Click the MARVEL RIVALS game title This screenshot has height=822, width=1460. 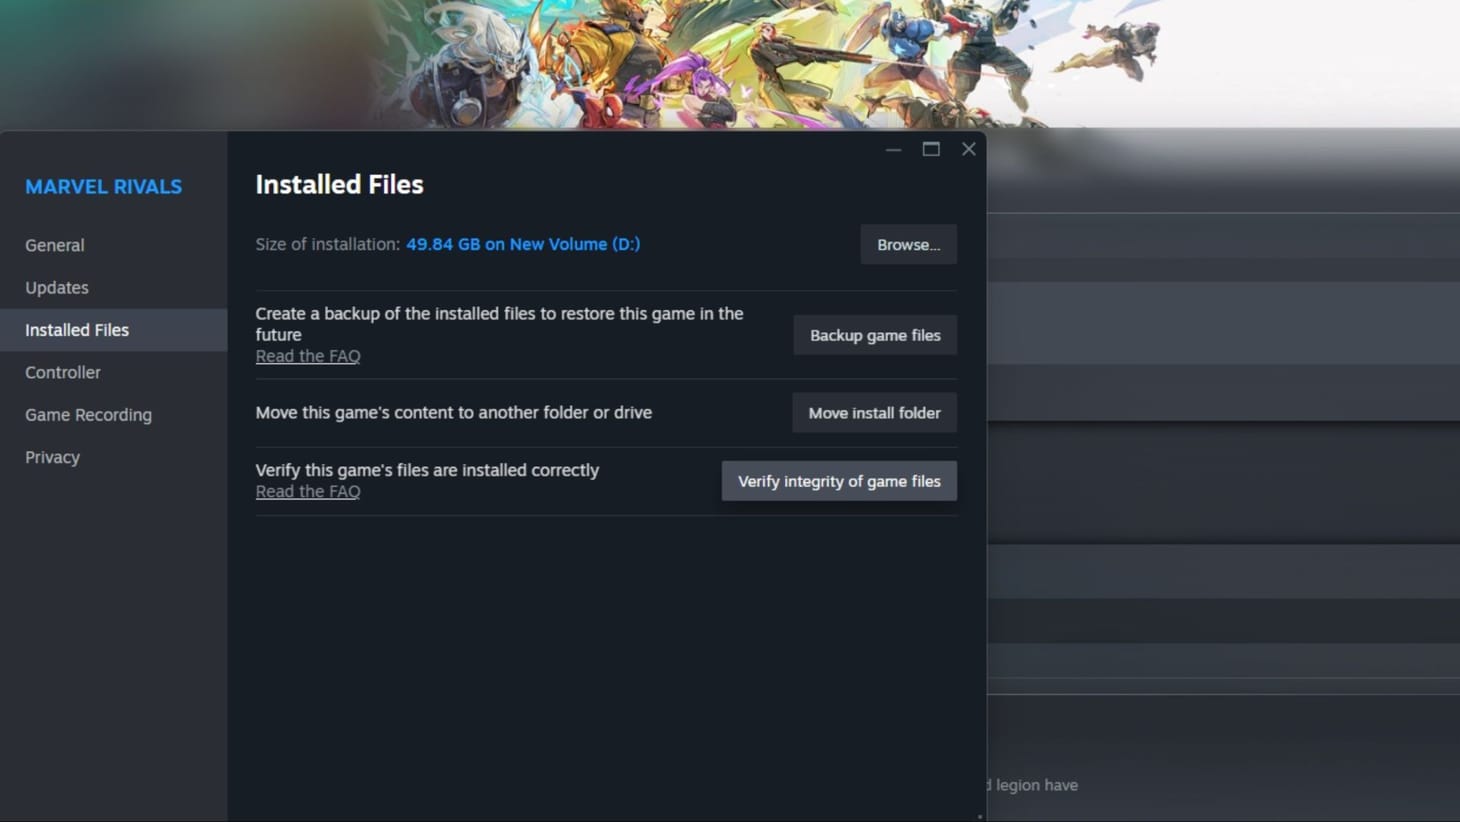tap(103, 186)
